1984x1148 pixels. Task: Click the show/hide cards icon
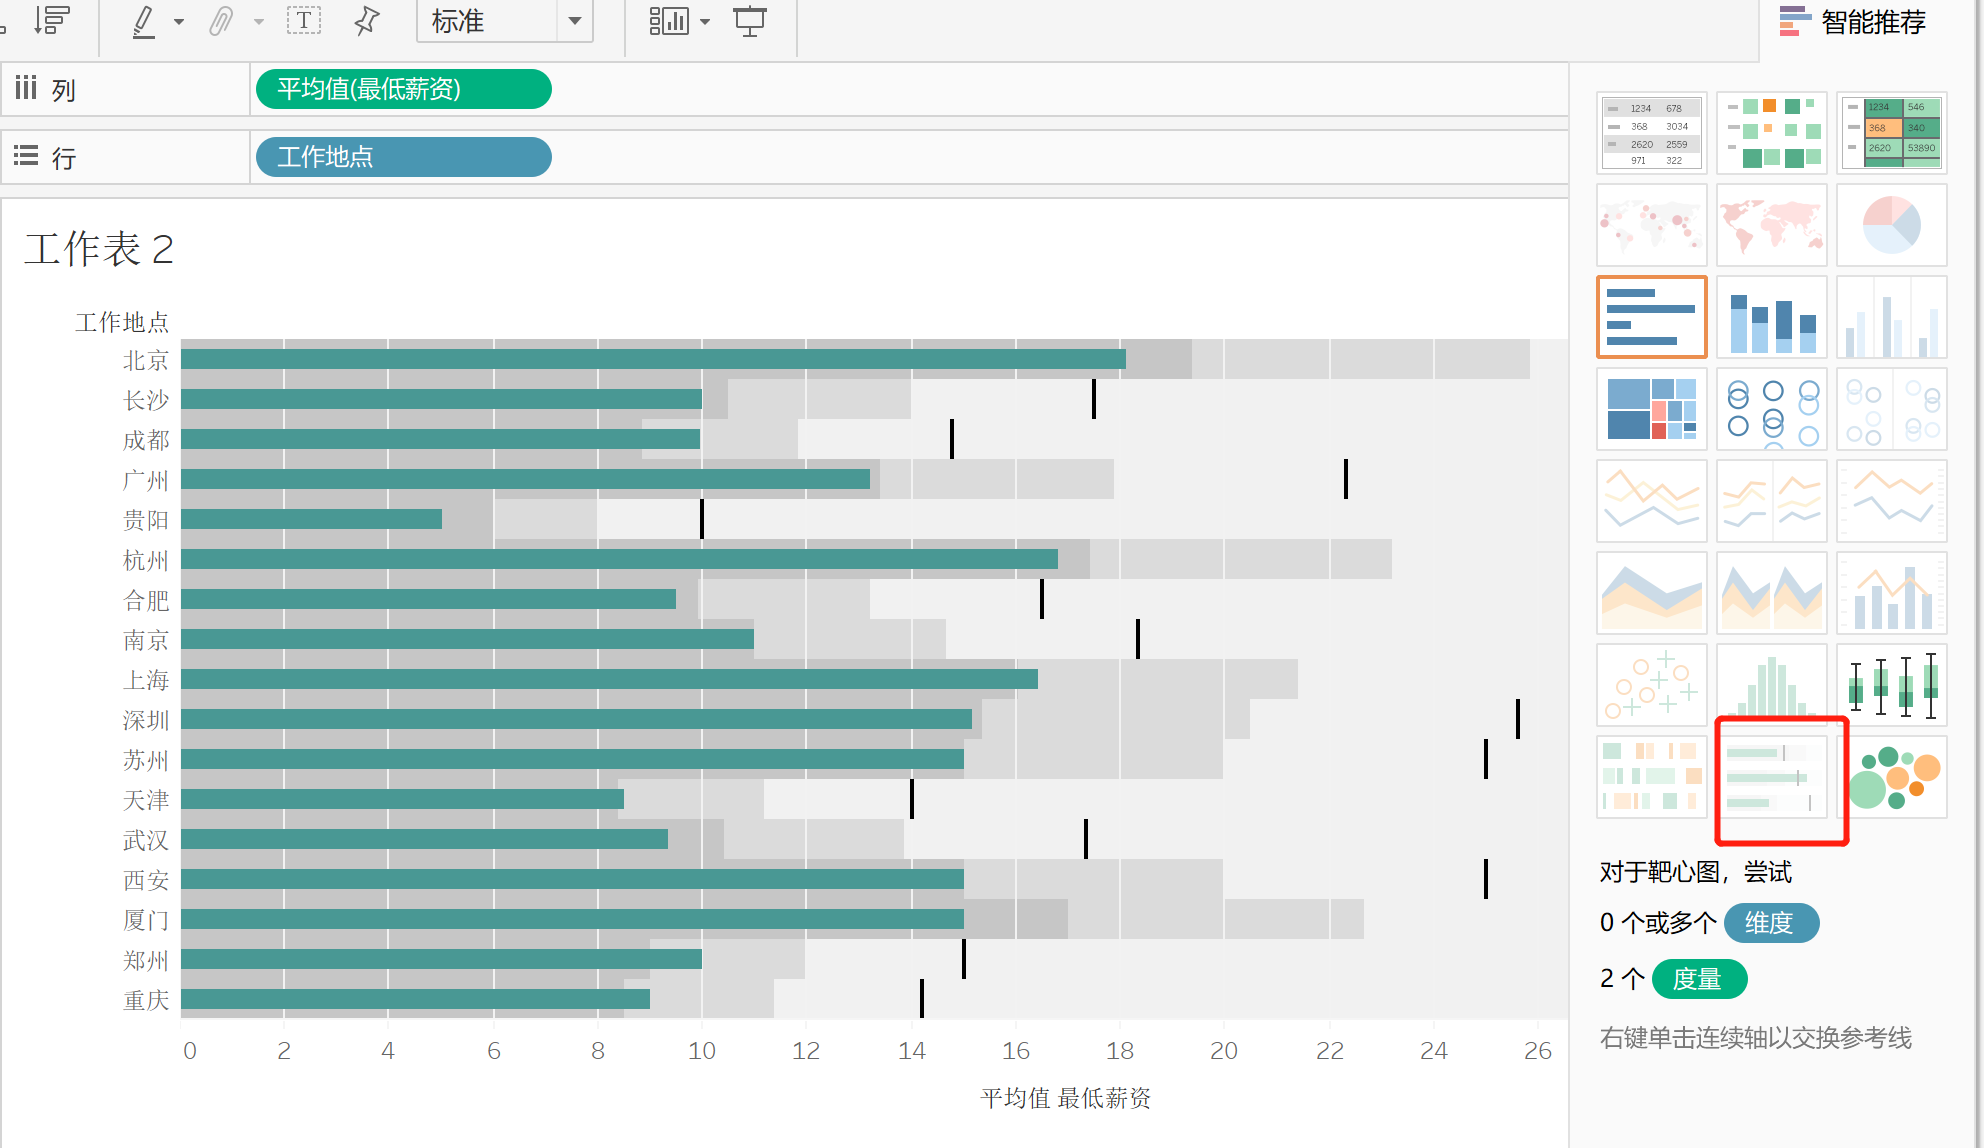[669, 21]
